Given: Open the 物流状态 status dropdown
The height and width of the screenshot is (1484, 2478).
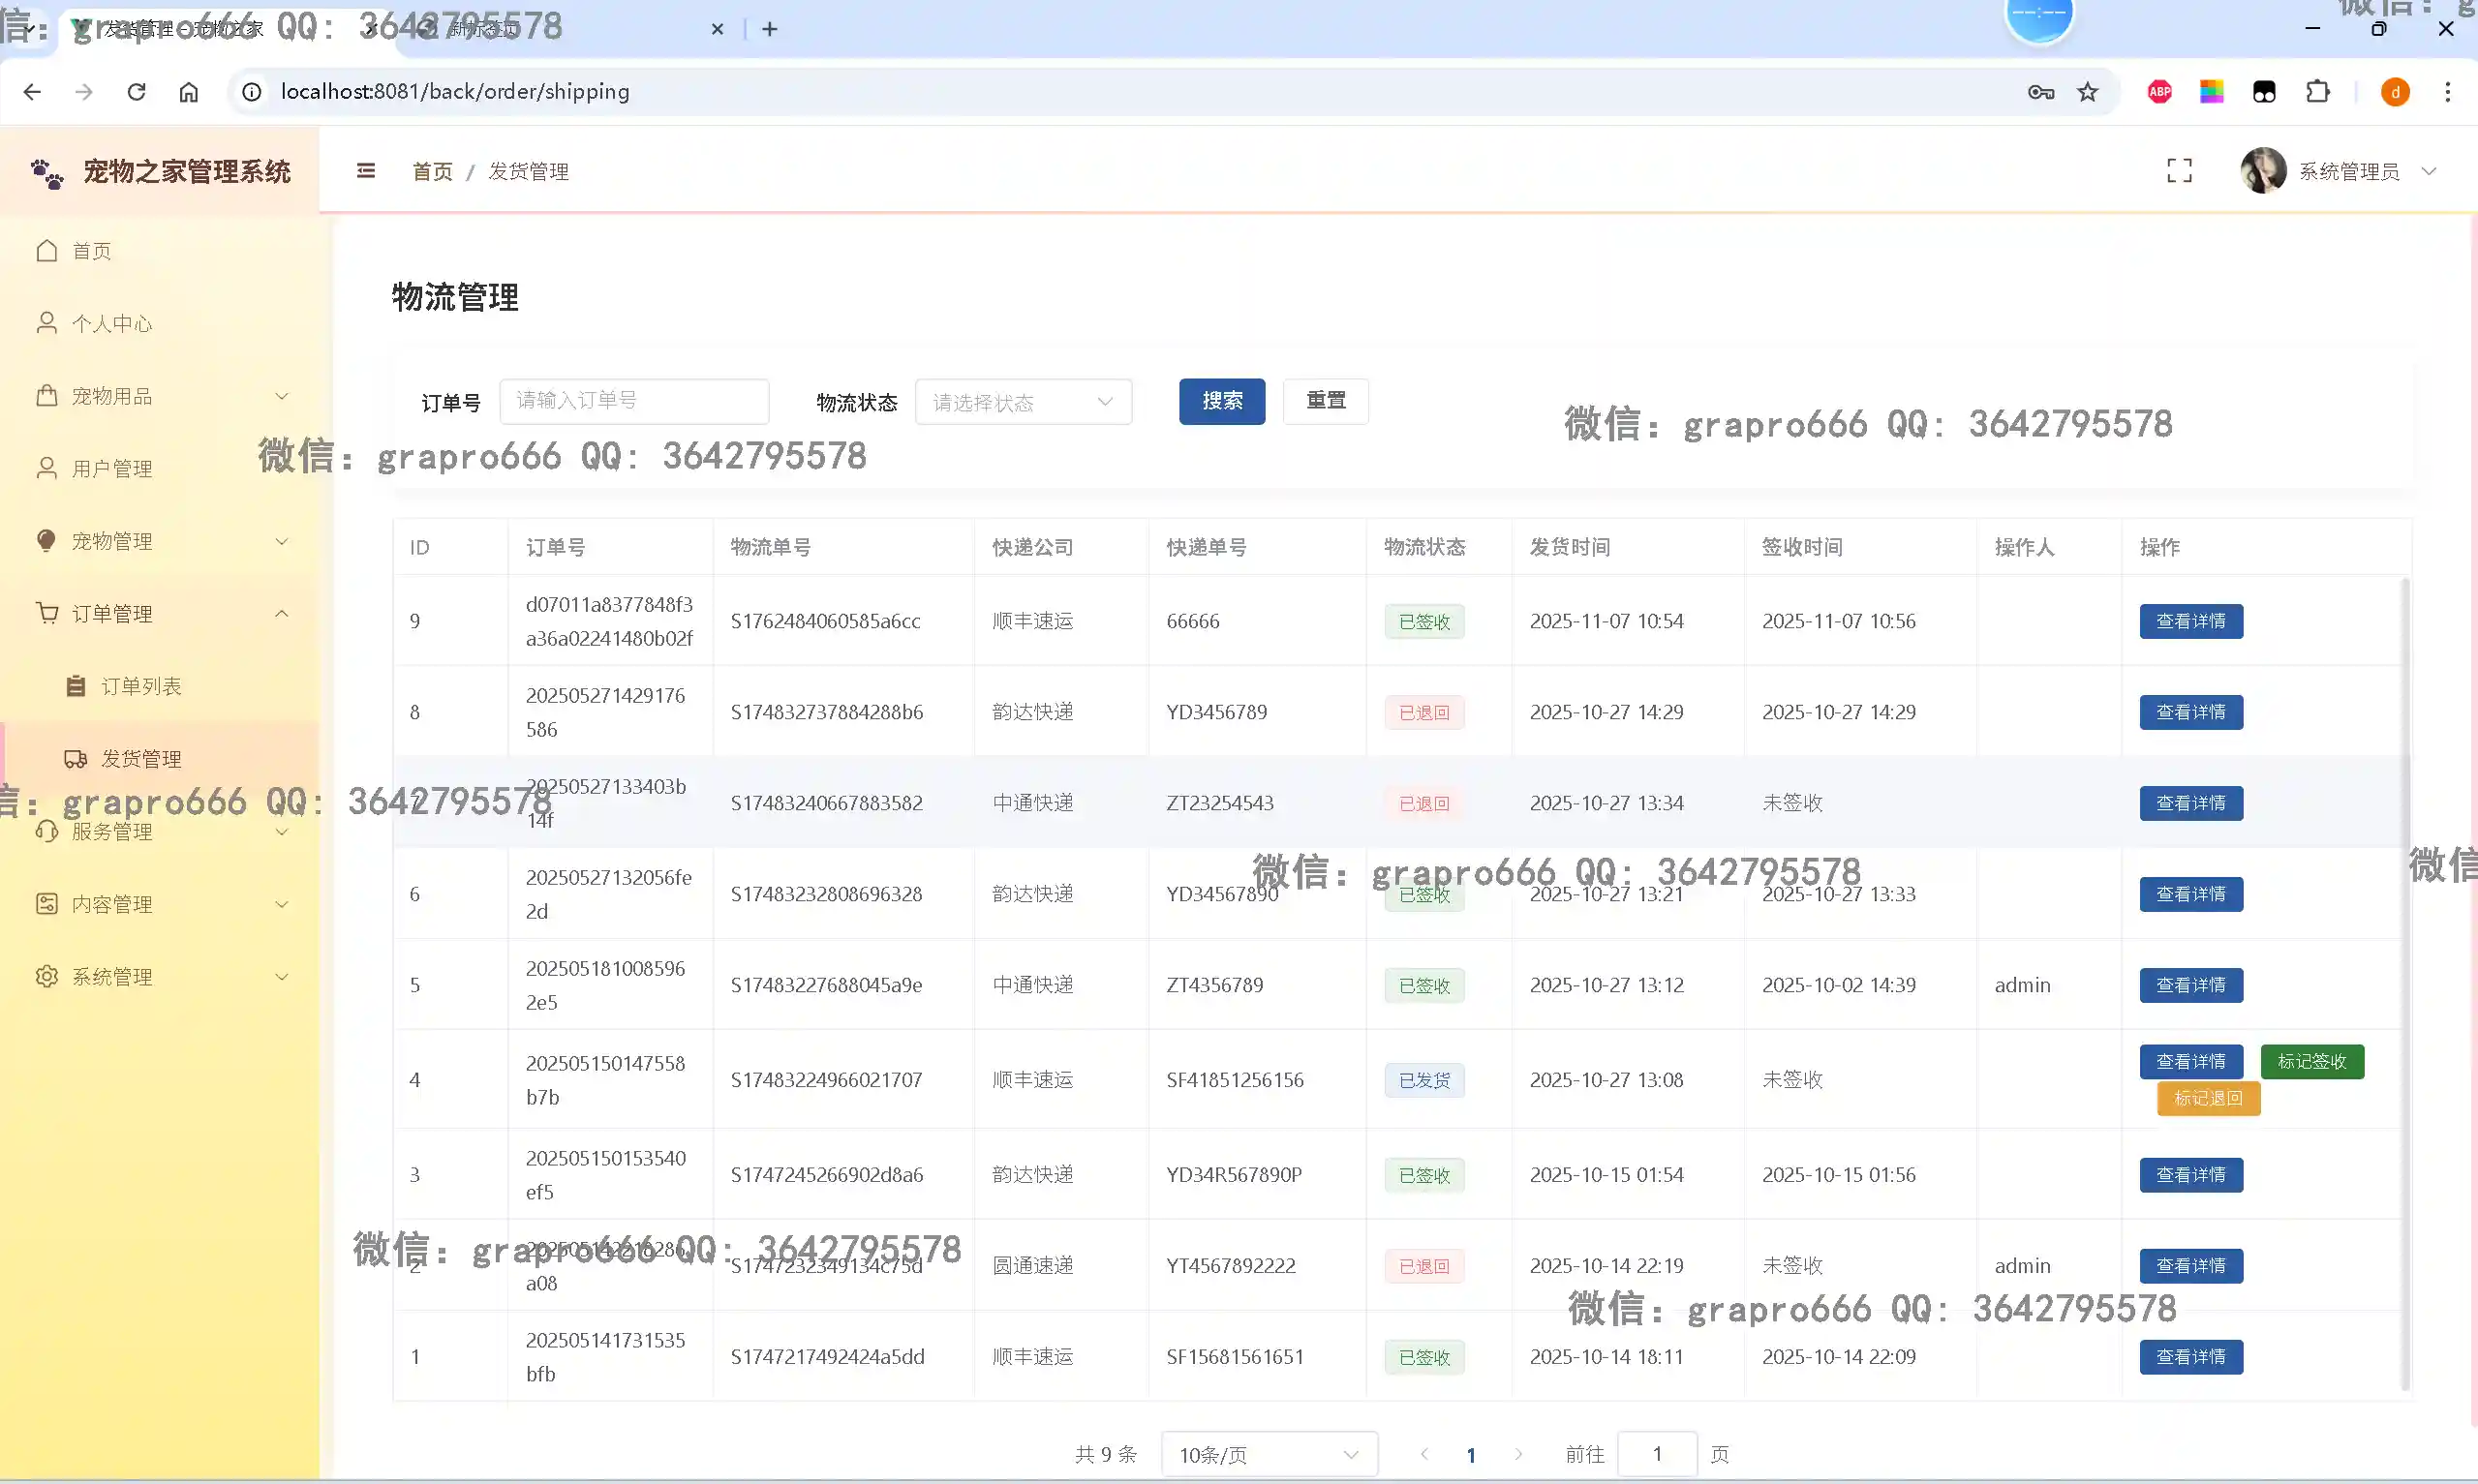Looking at the screenshot, I should point(1022,402).
